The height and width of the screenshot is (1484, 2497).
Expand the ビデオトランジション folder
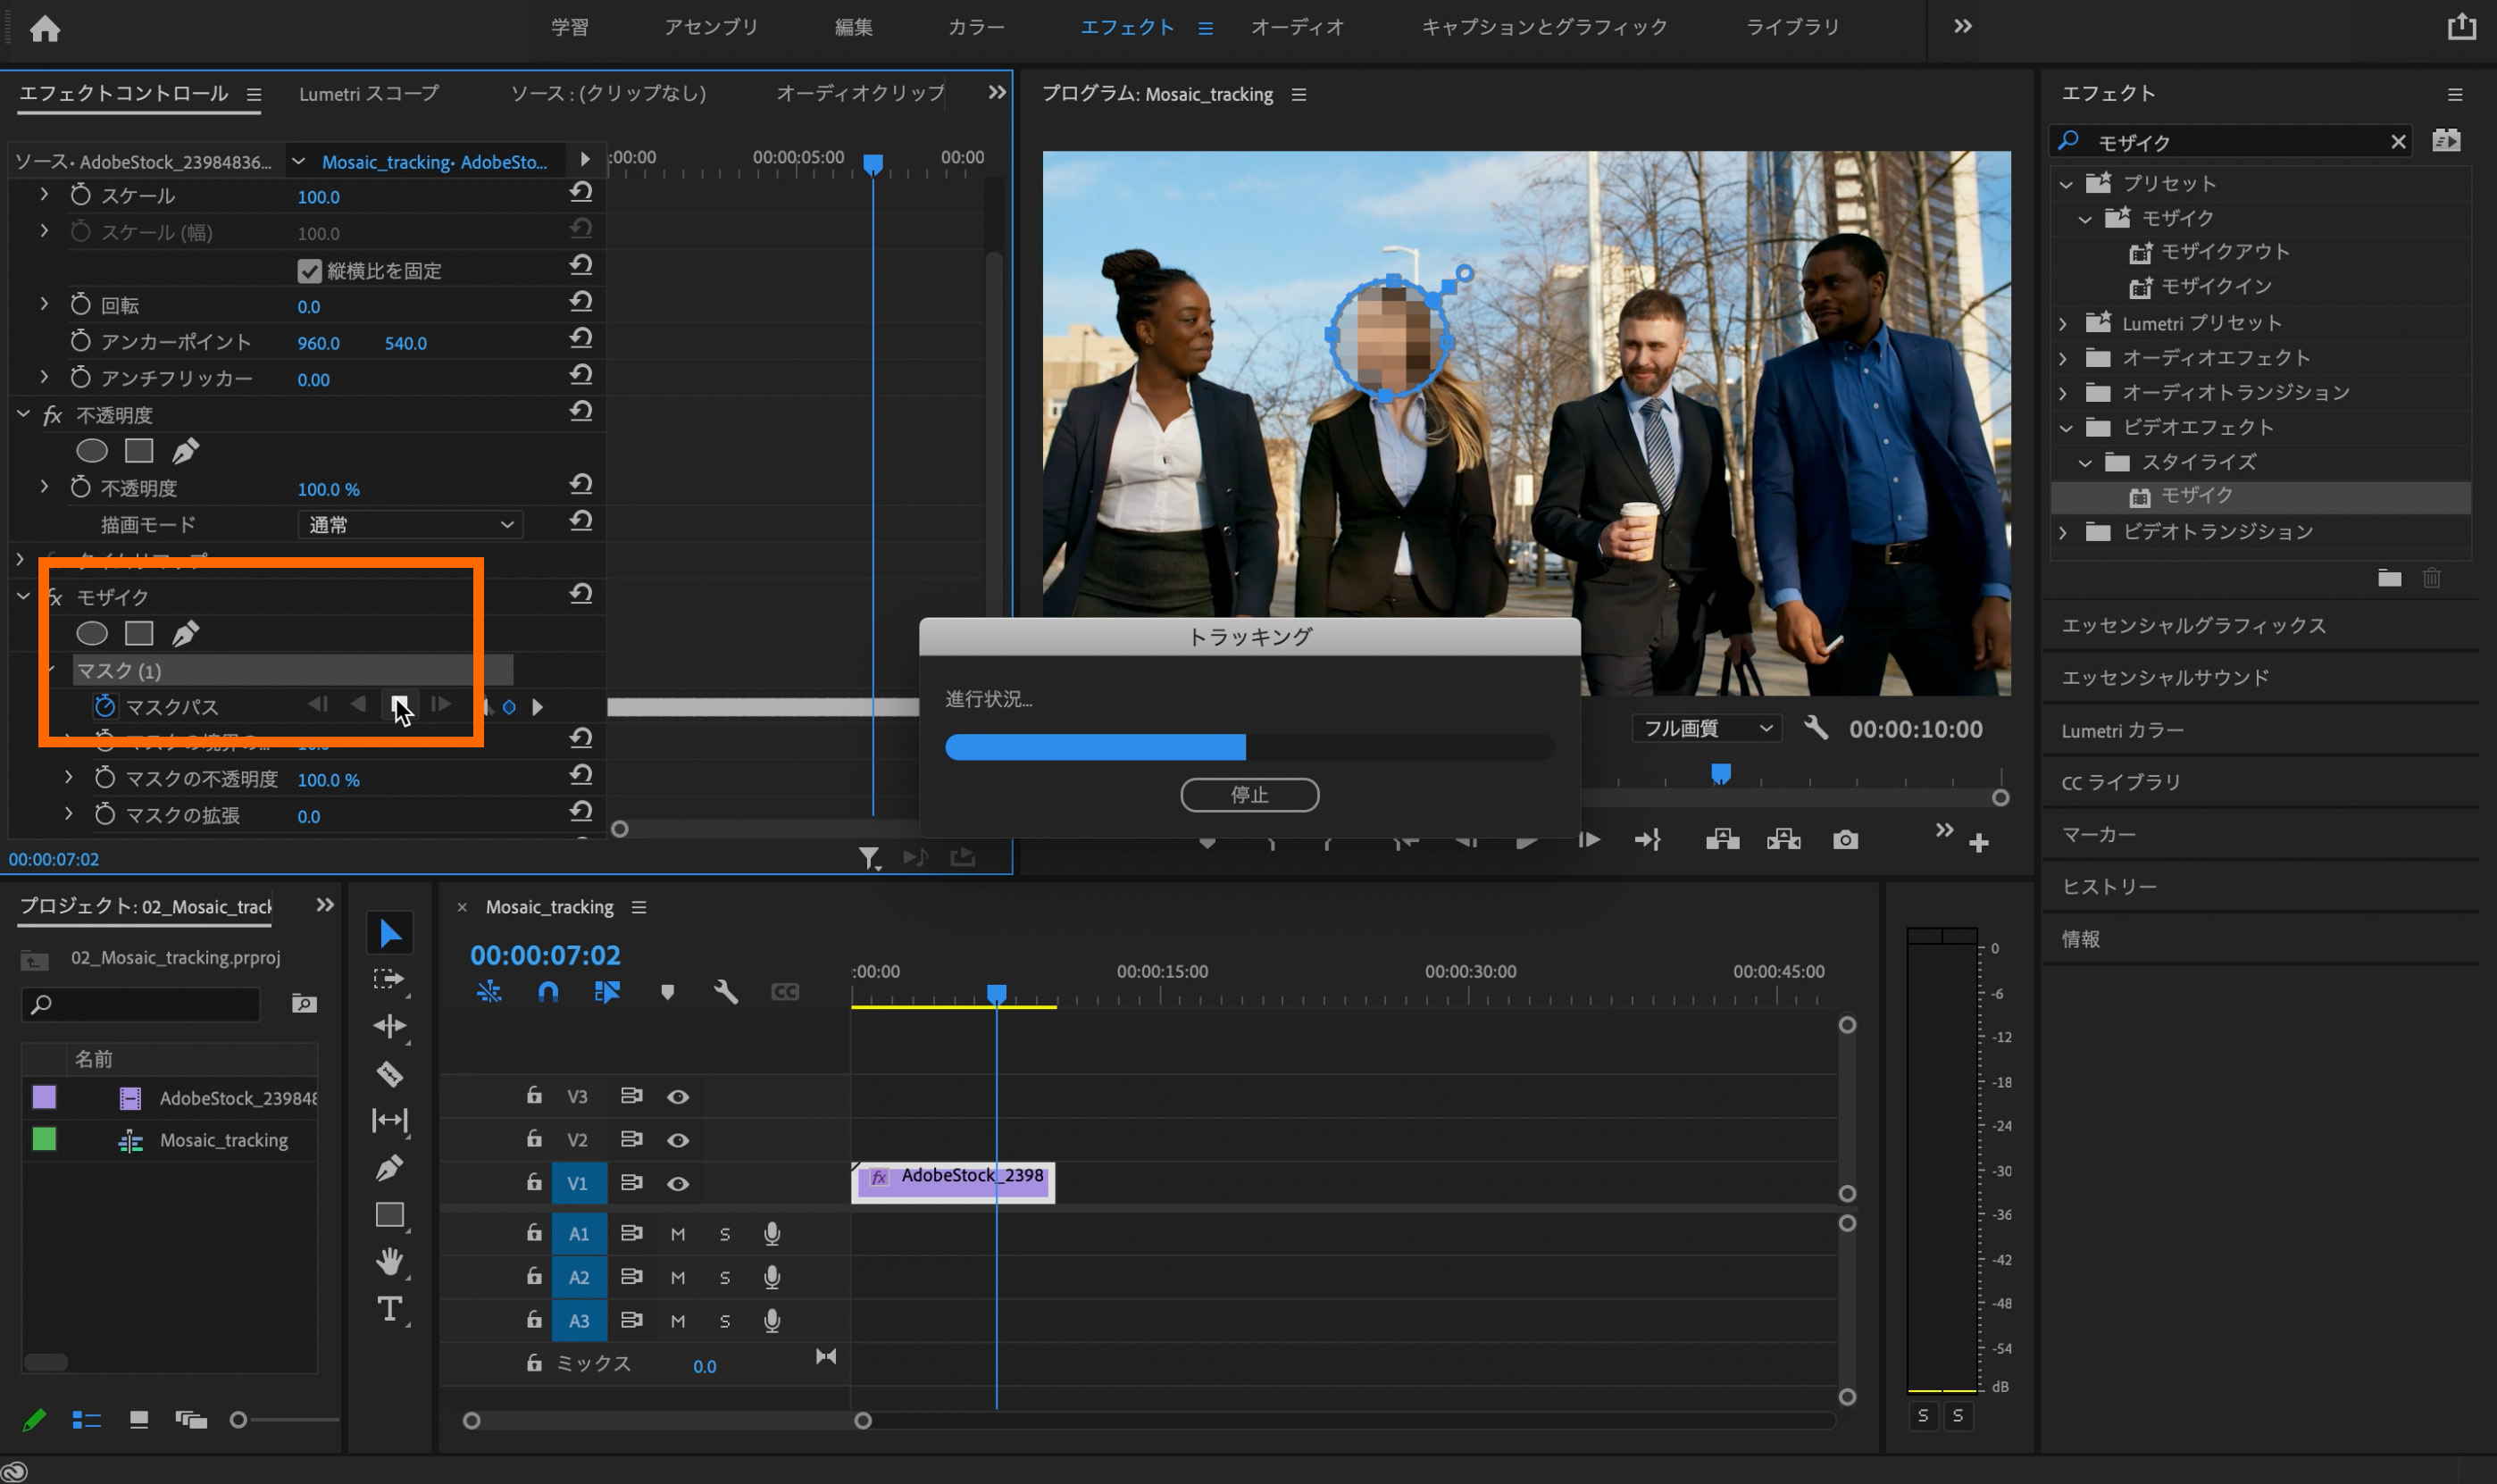point(2064,532)
